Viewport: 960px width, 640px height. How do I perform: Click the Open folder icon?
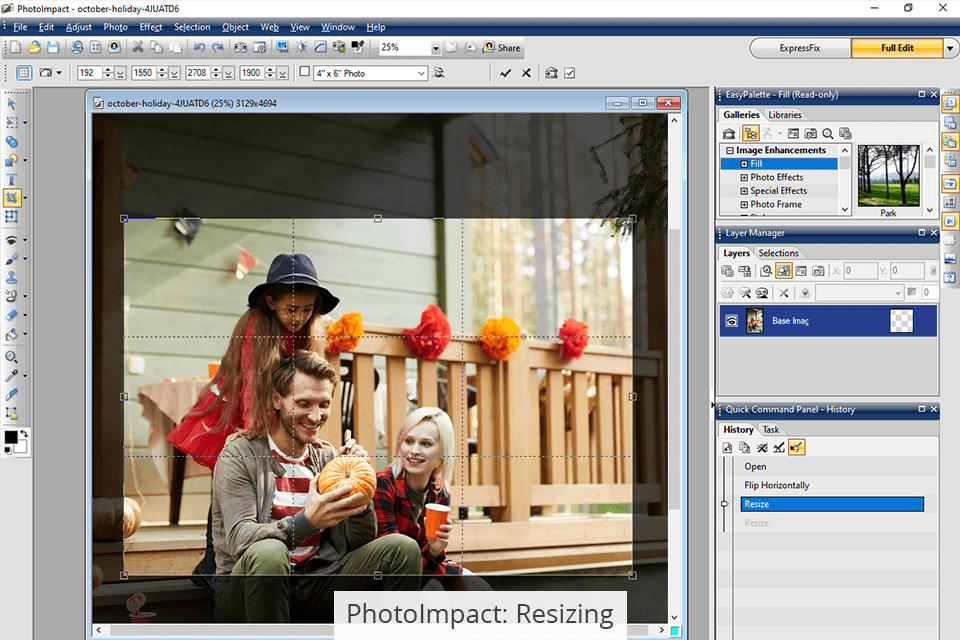pyautogui.click(x=34, y=47)
